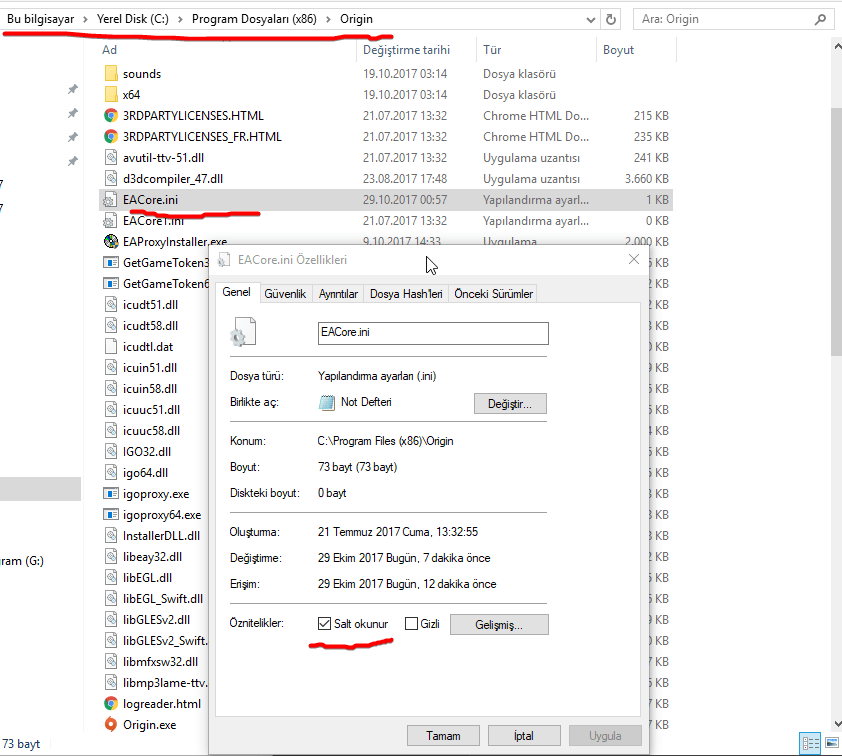Switch to details view layout icon
The width and height of the screenshot is (842, 756).
coord(810,743)
